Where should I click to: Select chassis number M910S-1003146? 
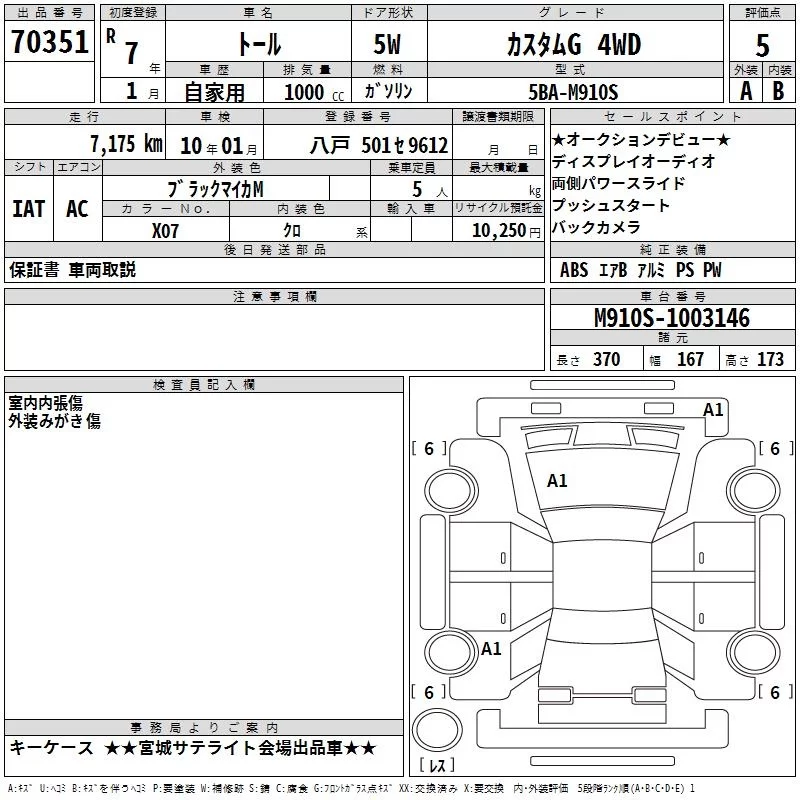click(672, 318)
